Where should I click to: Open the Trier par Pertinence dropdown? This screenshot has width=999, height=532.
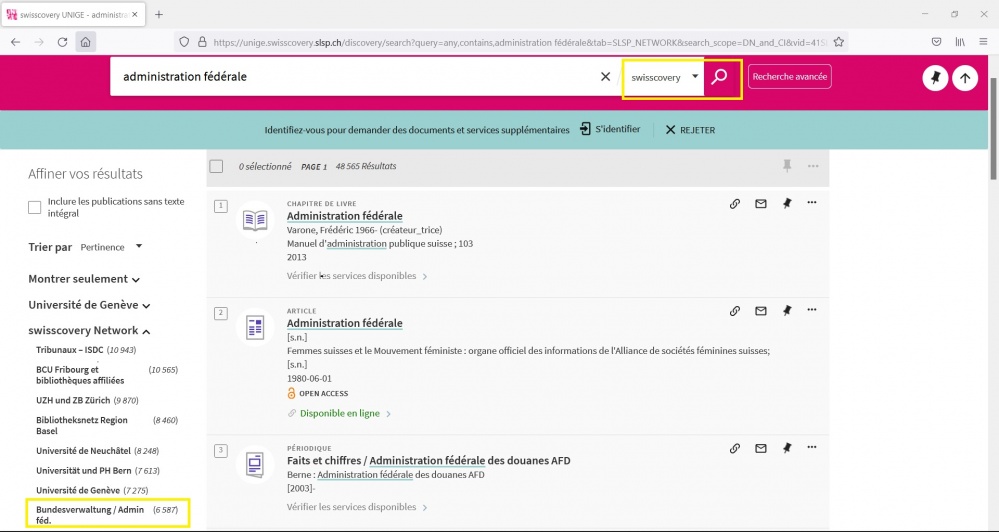pos(111,247)
